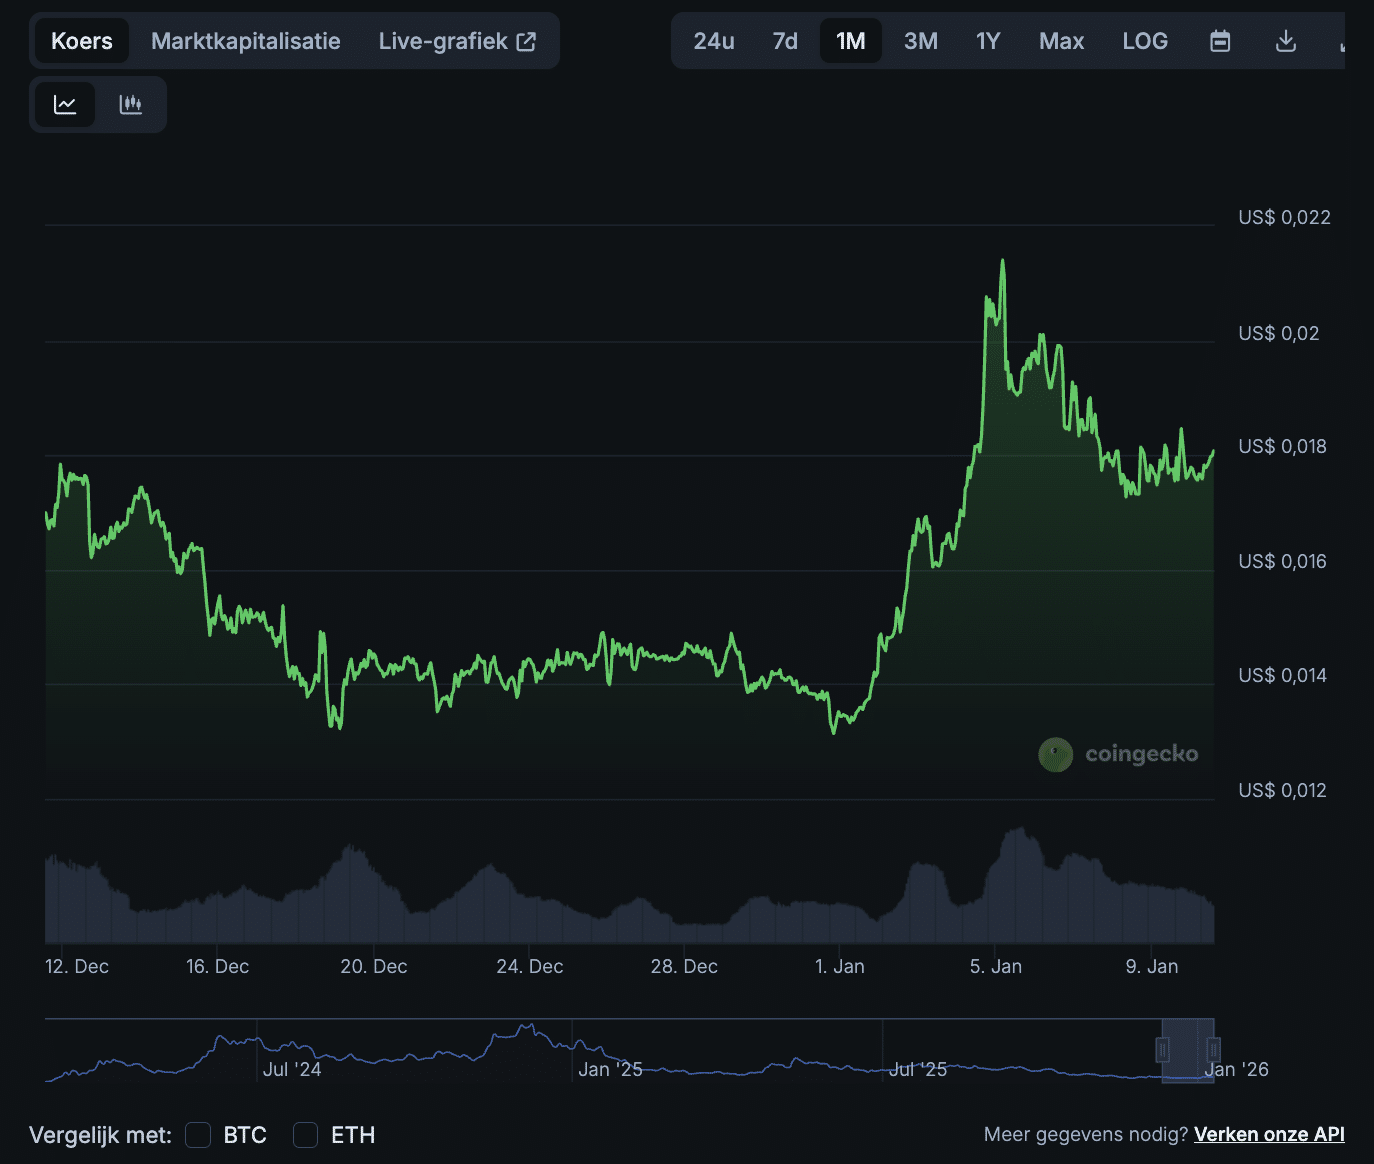
Task: Open the Live-grafiek tab
Action: tap(443, 41)
